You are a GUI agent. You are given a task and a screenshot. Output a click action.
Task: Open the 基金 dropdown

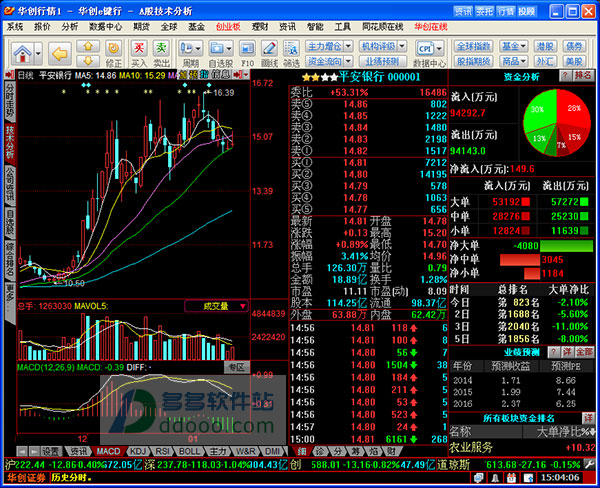514,46
